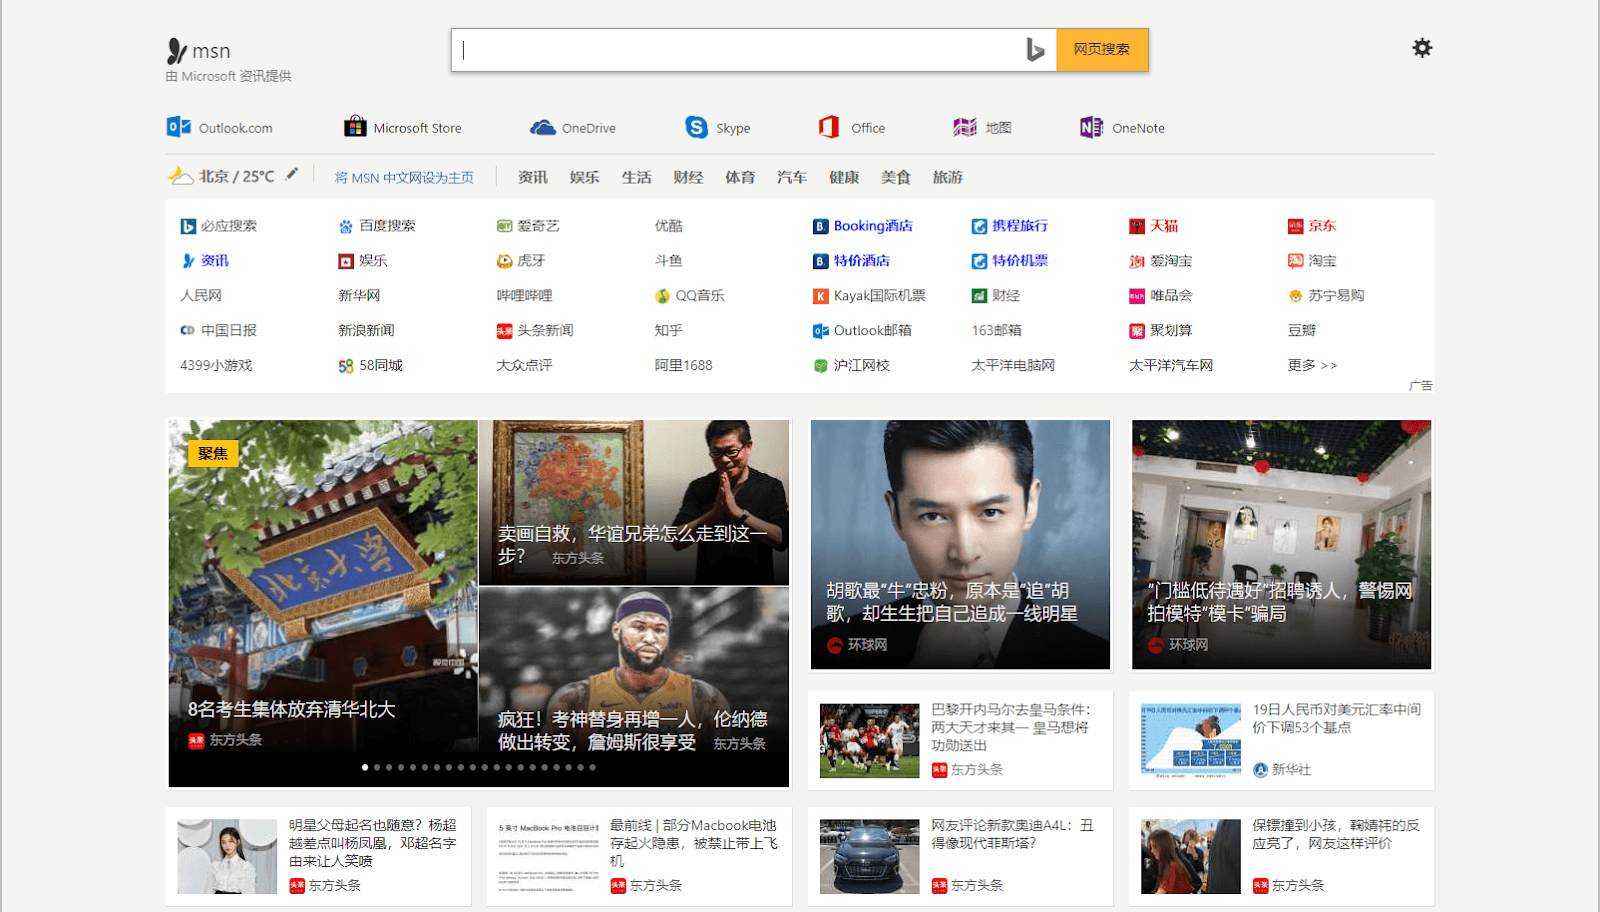Image resolution: width=1600 pixels, height=912 pixels.
Task: Open the 4399小游戏 link
Action: click(x=216, y=365)
